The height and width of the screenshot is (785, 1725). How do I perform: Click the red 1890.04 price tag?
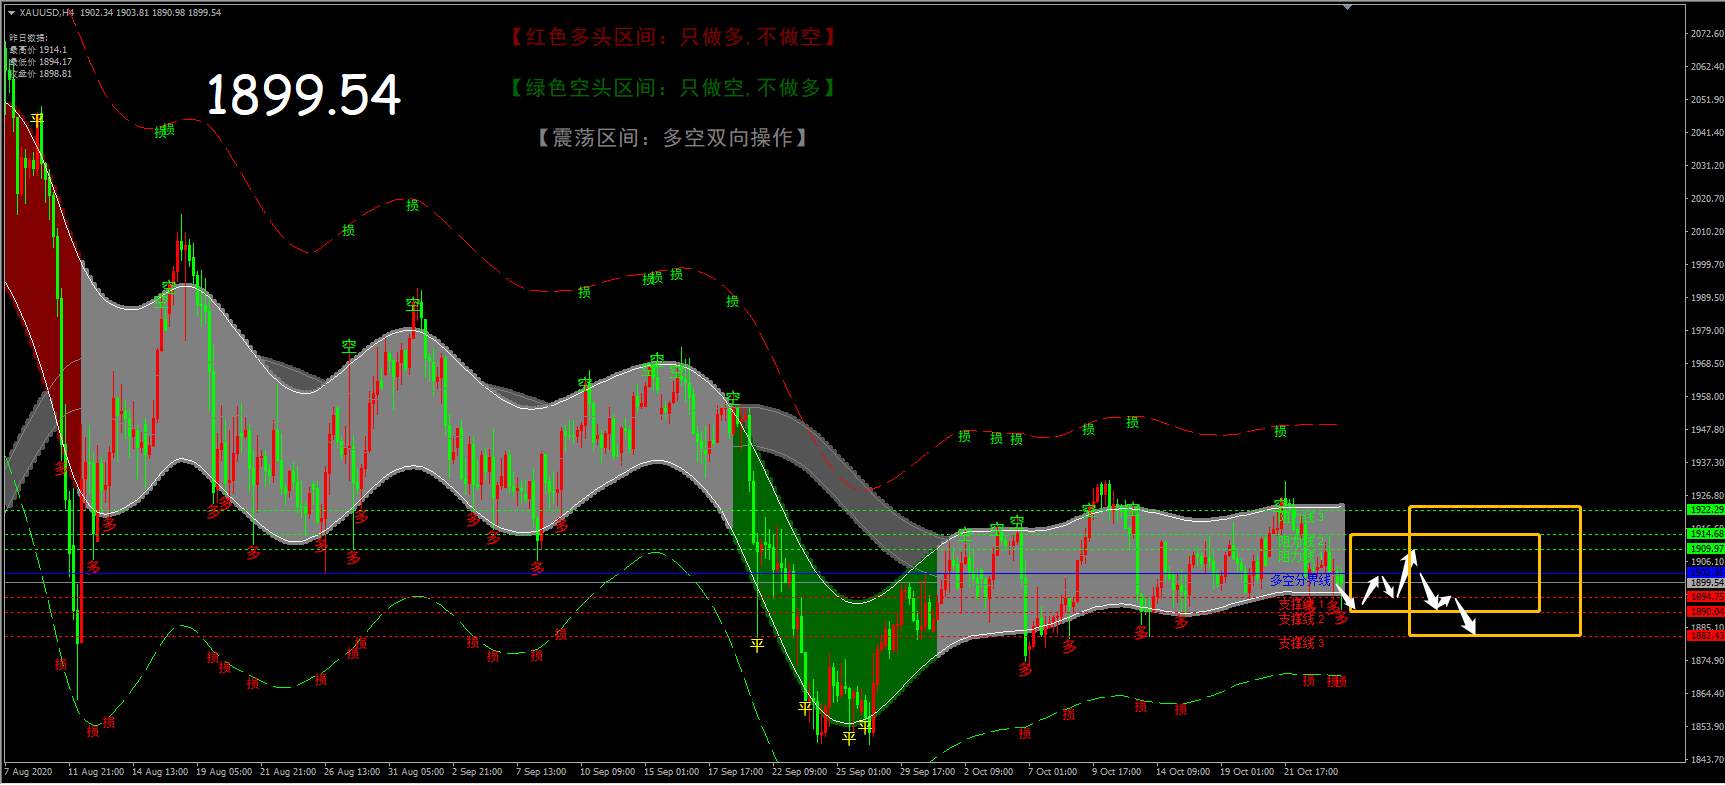click(x=1705, y=611)
